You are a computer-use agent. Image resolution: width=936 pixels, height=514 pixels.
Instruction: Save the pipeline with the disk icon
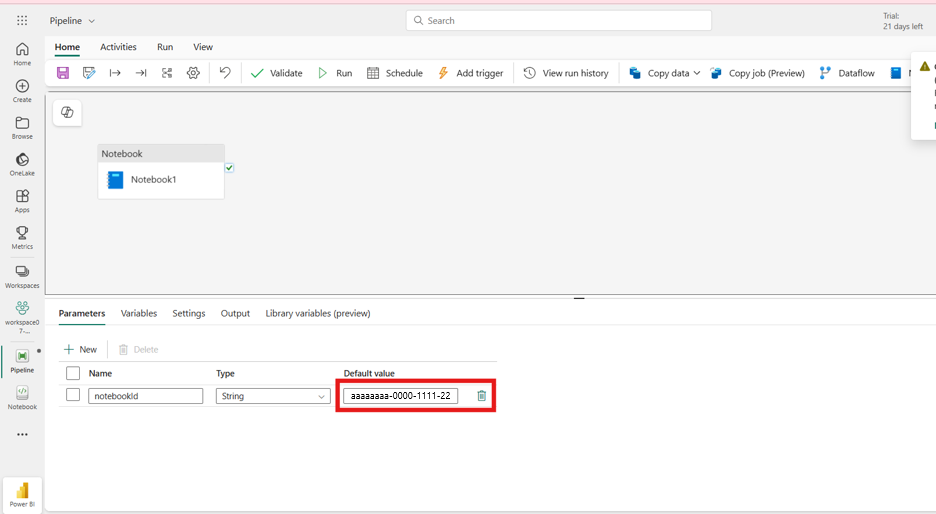63,73
